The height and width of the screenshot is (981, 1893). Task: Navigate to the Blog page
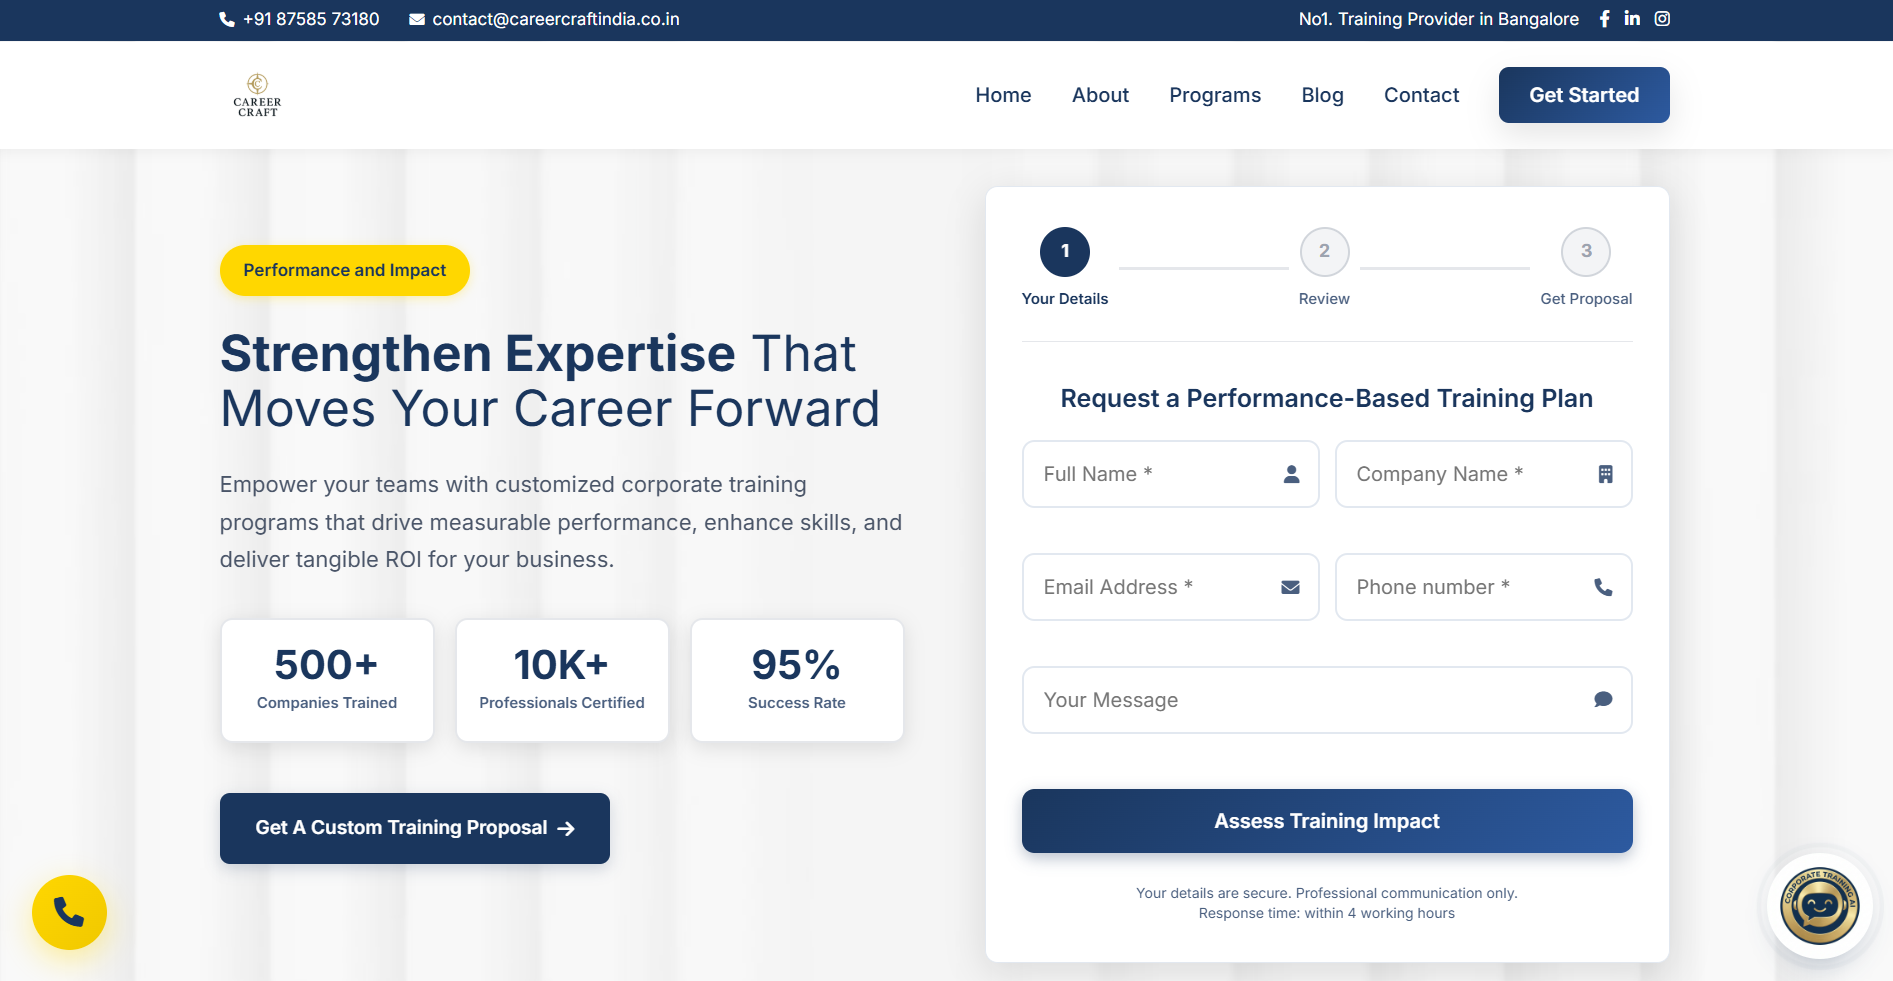pyautogui.click(x=1322, y=95)
